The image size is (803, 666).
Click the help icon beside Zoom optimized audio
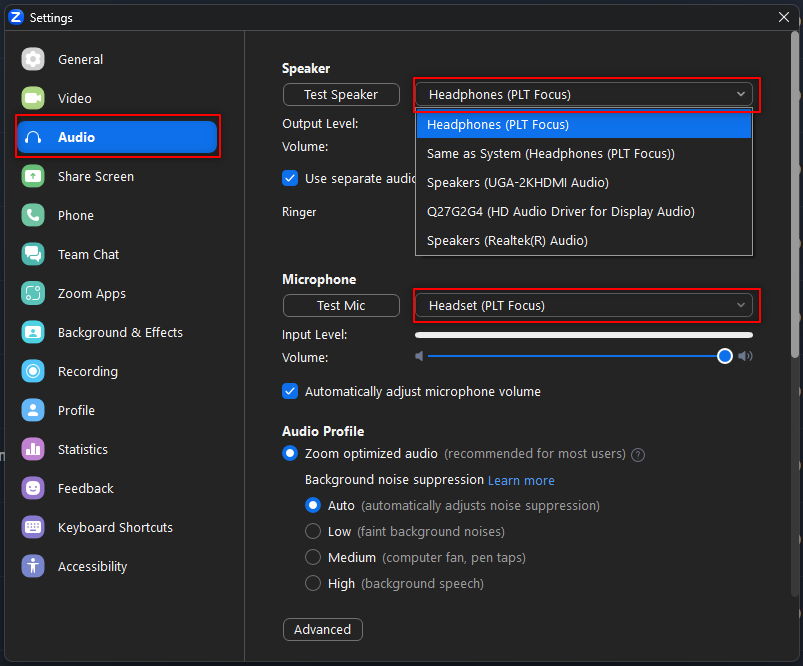pyautogui.click(x=638, y=454)
